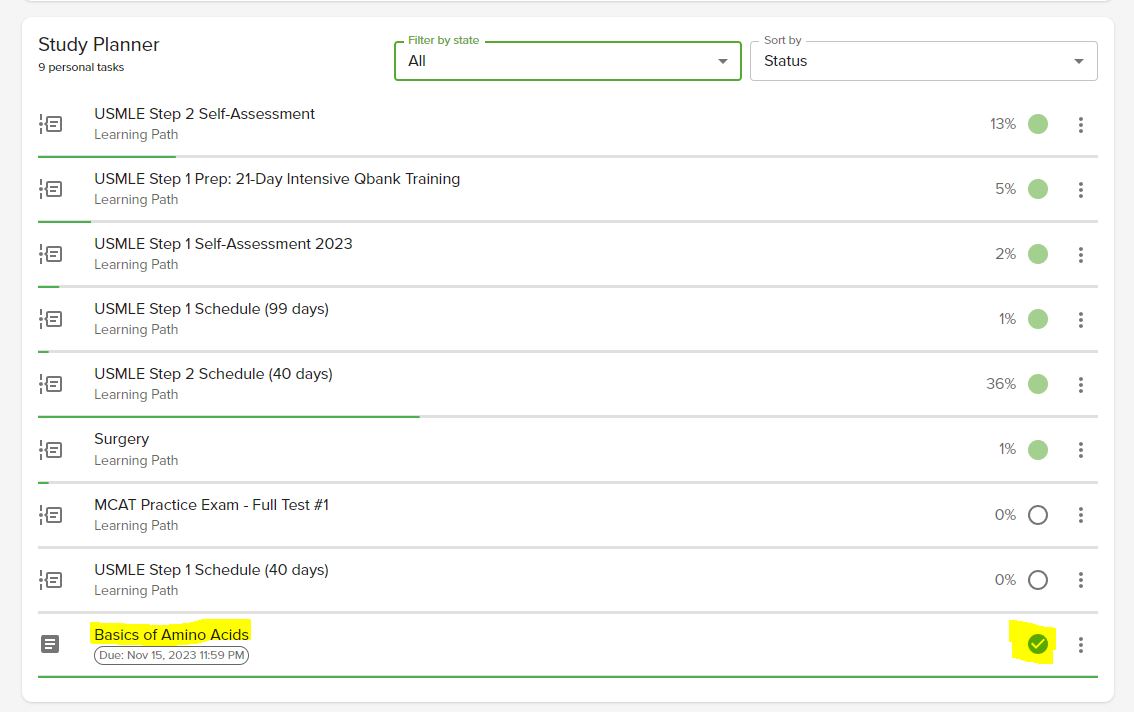Viewport: 1134px width, 712px height.
Task: Click the MCAT Practice Exam learning path icon
Action: [x=51, y=514]
